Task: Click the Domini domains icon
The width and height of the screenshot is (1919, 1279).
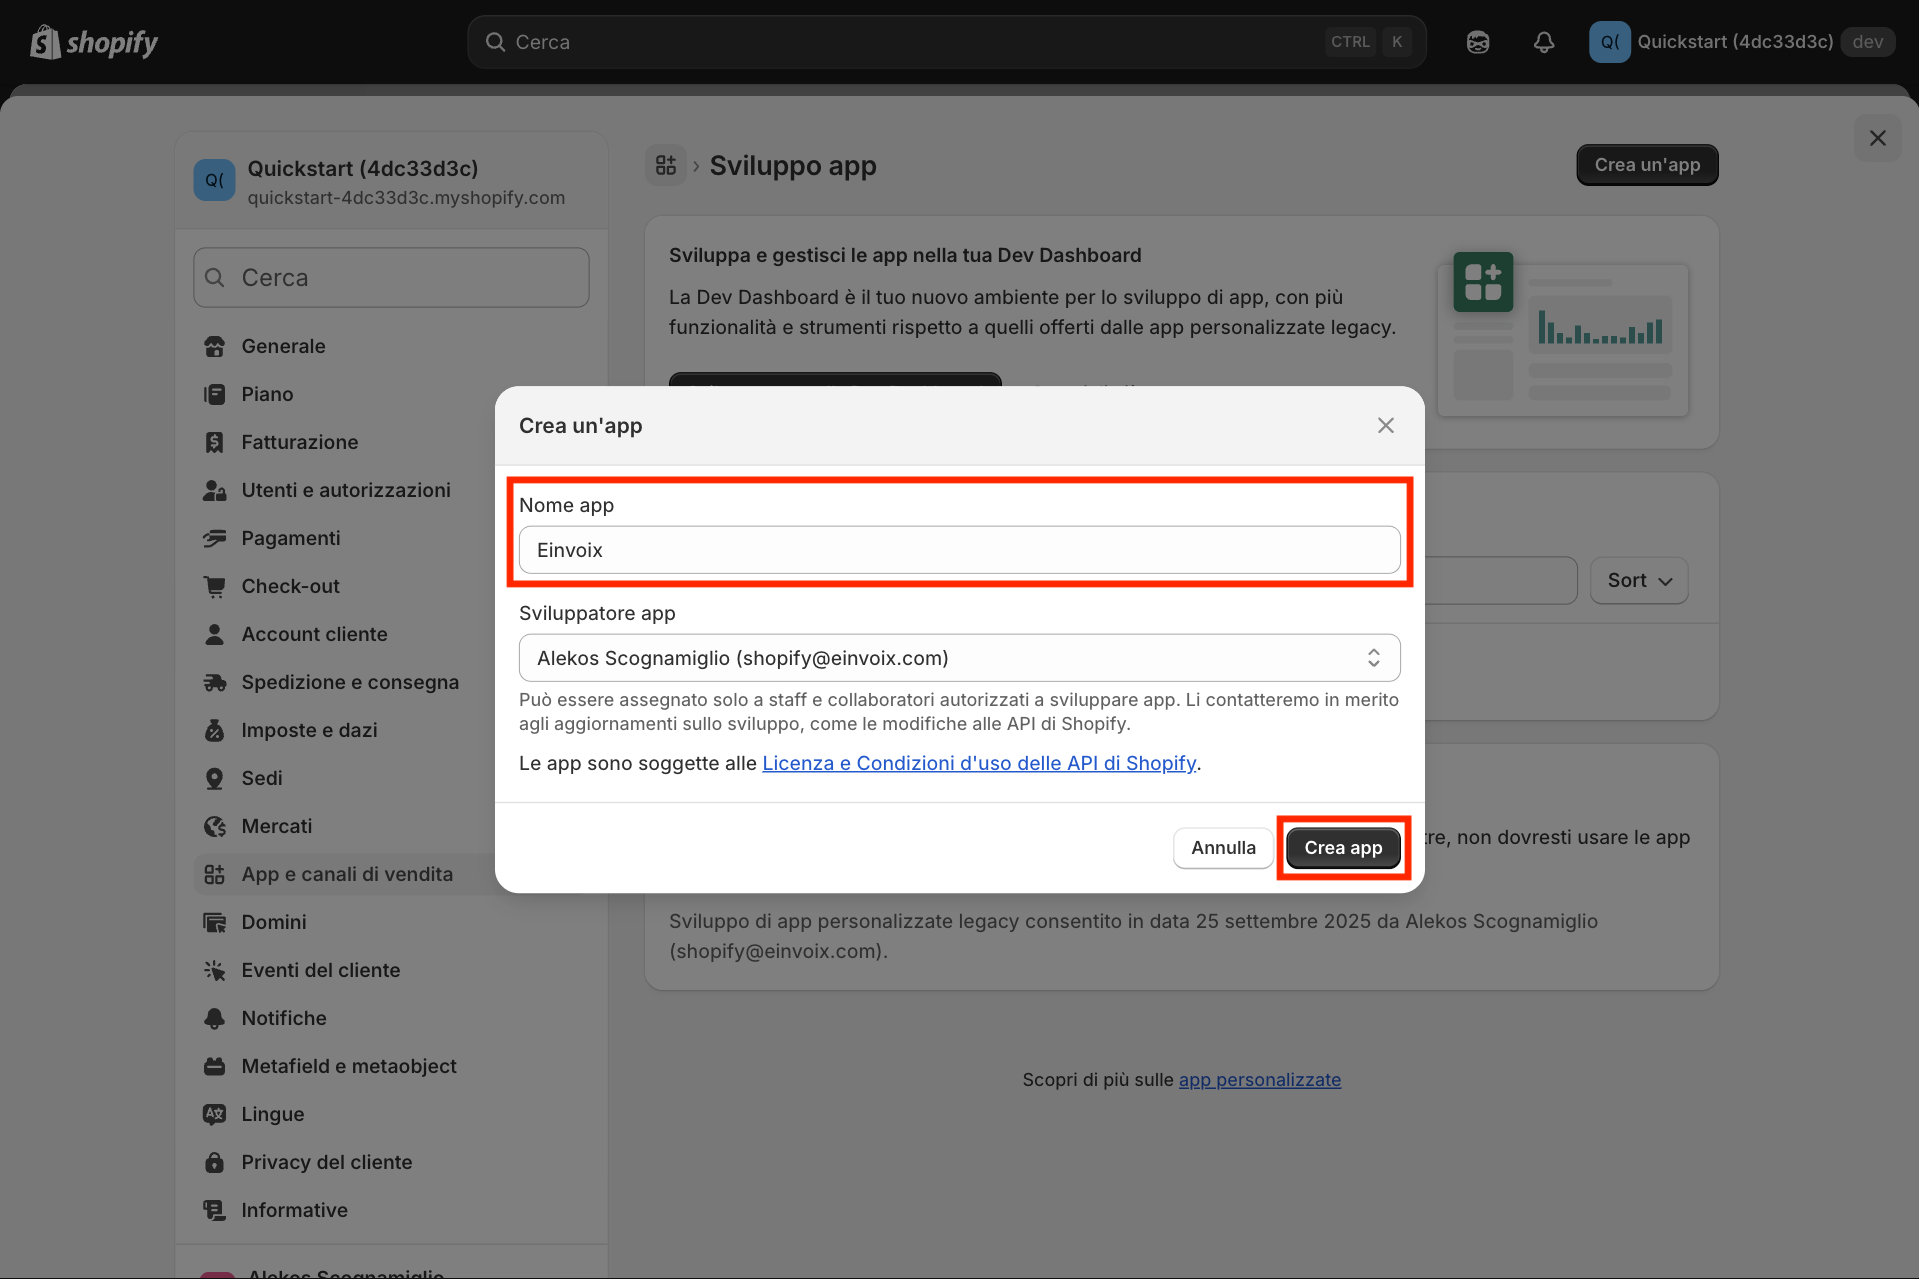Action: pos(215,922)
